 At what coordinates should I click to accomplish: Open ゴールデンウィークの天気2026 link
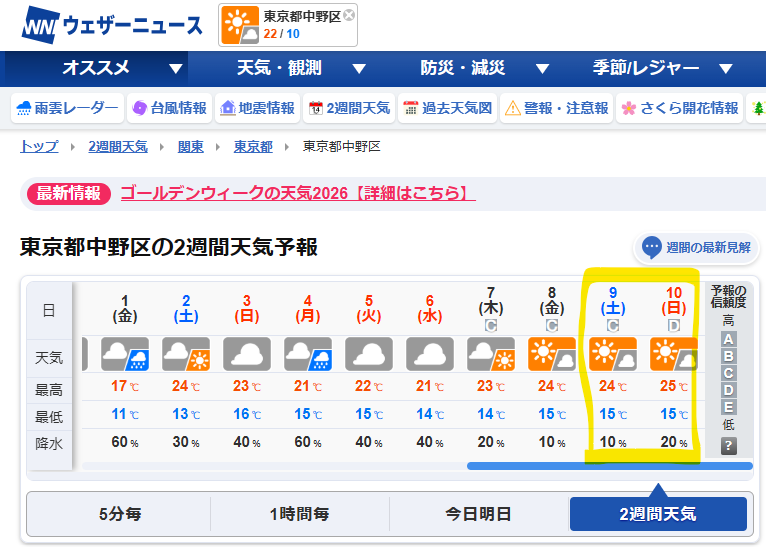tap(298, 193)
